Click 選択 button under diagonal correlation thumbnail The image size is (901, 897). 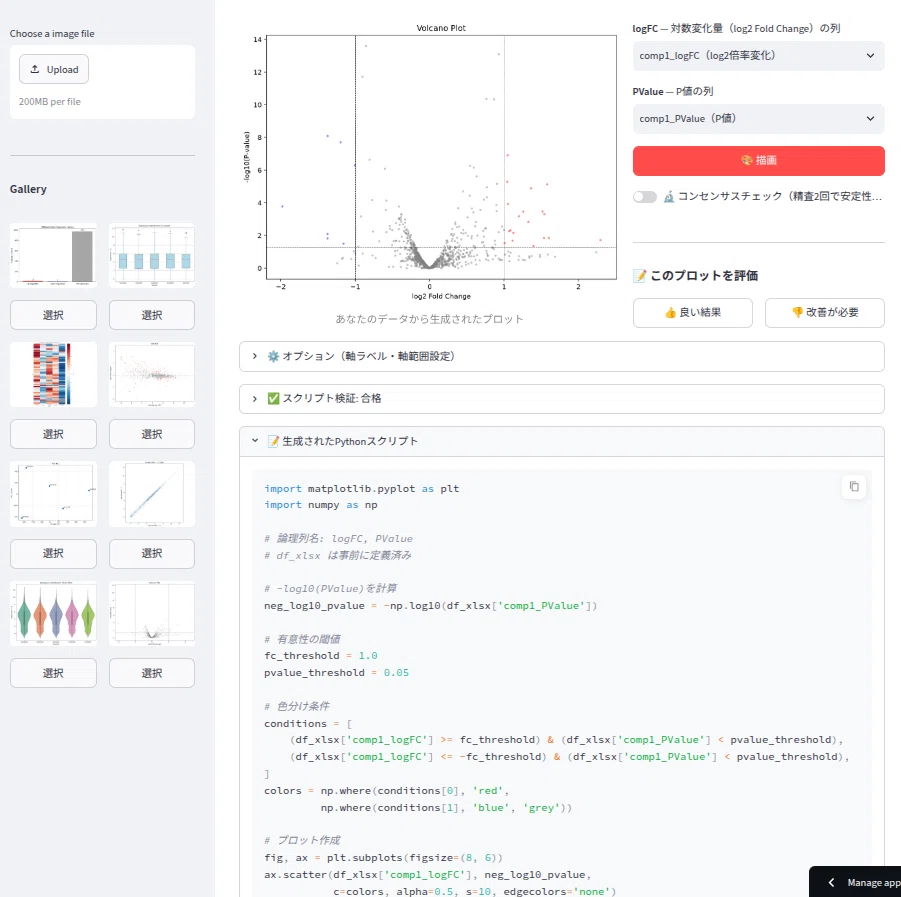click(x=152, y=553)
